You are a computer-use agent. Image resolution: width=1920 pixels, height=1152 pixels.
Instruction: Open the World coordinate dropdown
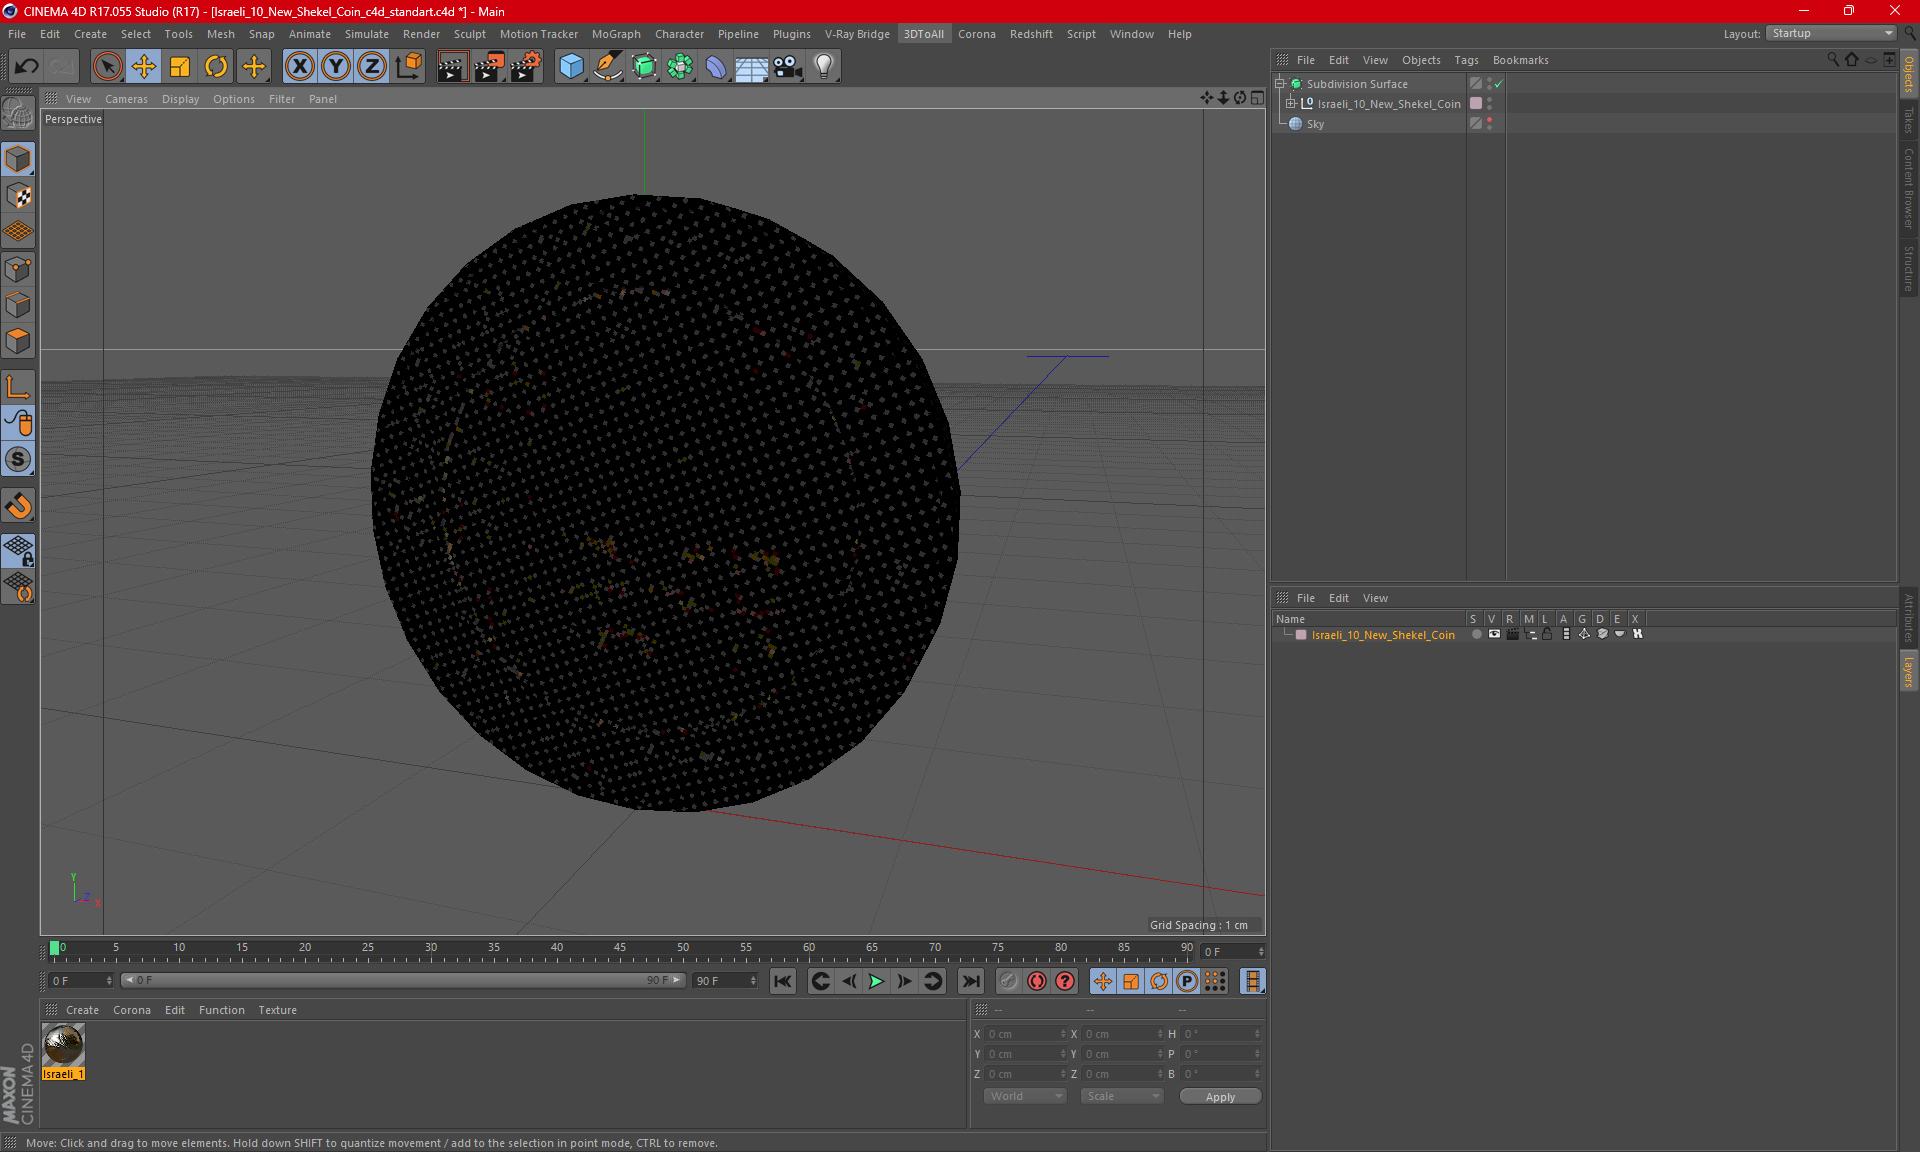pos(1025,1096)
